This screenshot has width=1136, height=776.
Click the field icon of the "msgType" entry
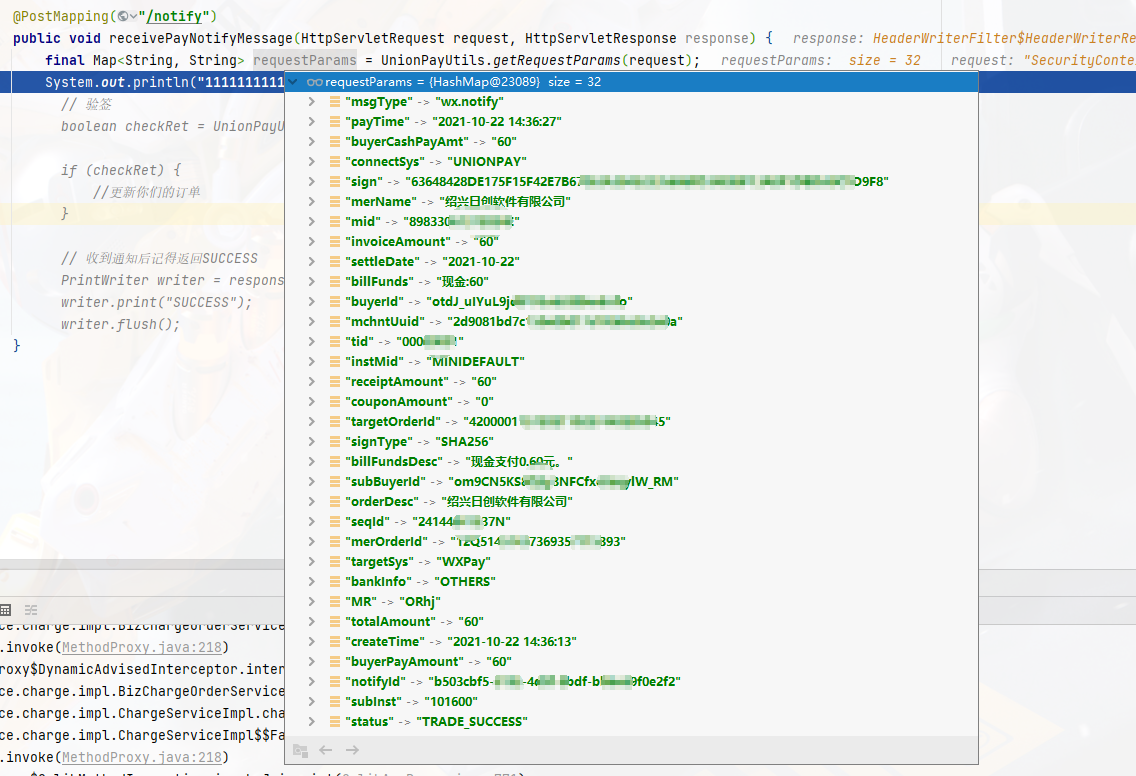335,101
